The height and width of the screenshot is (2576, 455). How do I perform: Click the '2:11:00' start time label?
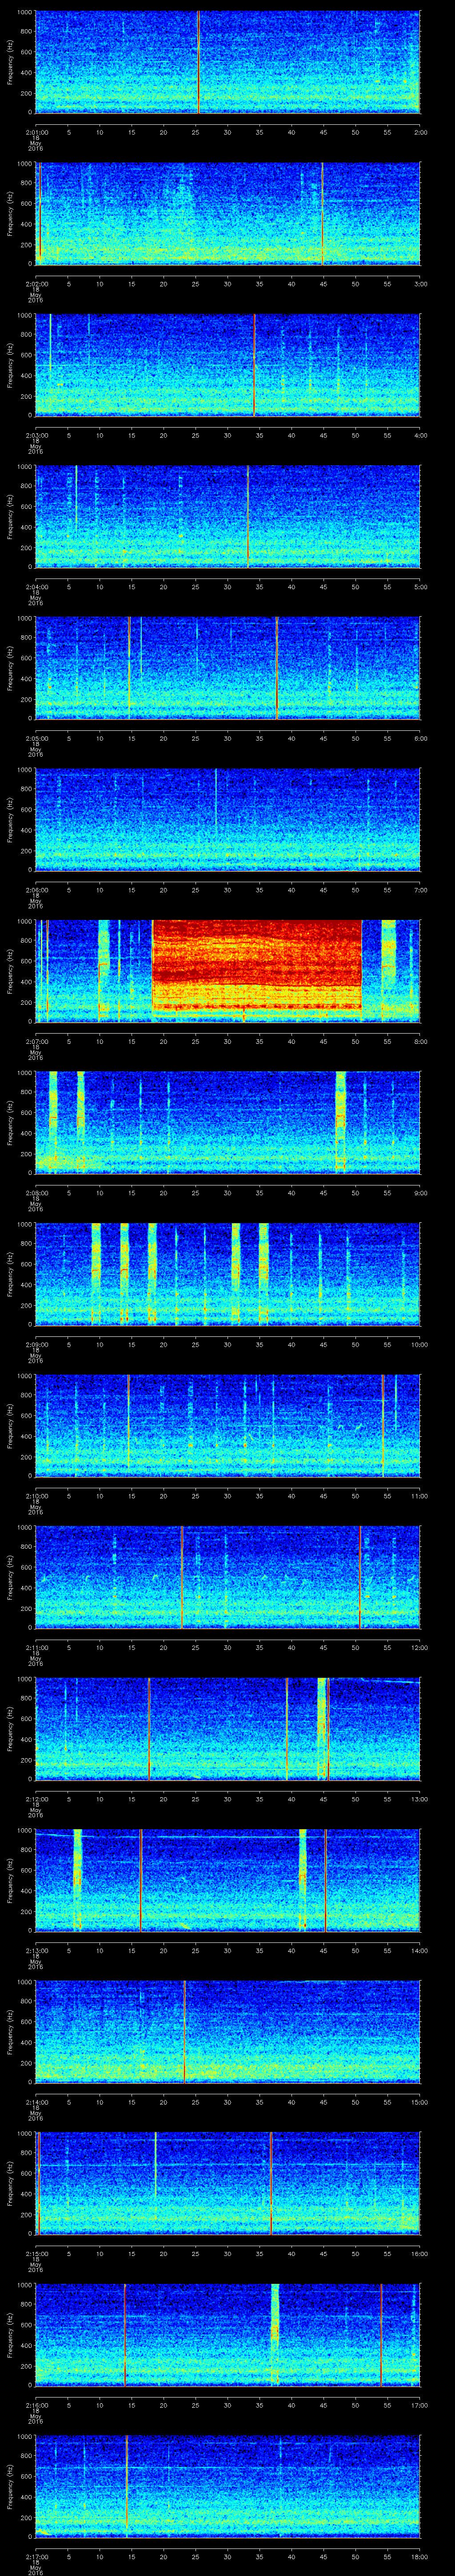36,1647
